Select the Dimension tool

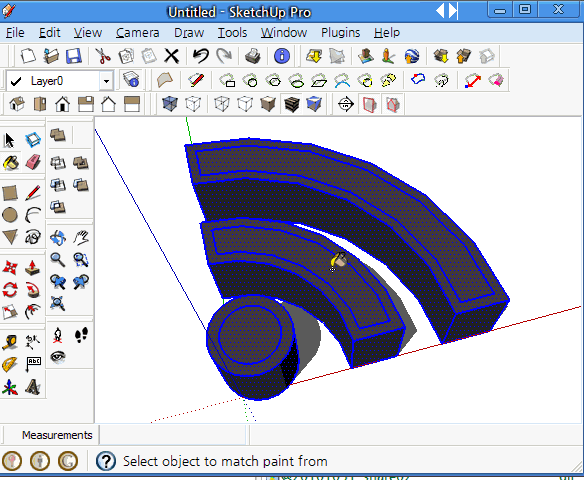(33, 342)
